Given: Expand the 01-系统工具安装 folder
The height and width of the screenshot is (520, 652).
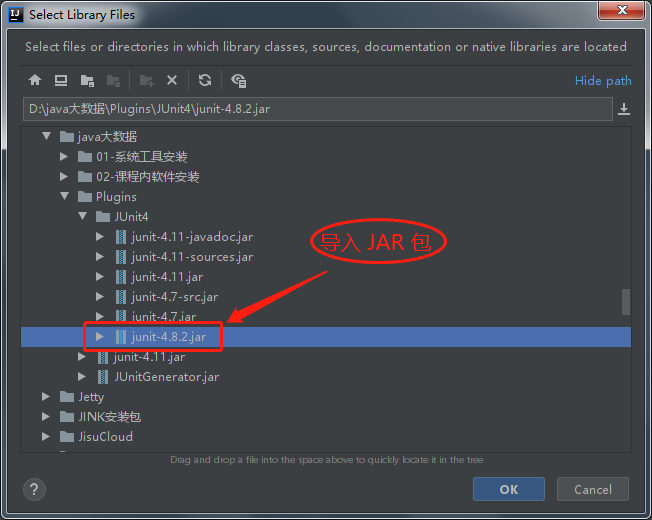Looking at the screenshot, I should (64, 156).
